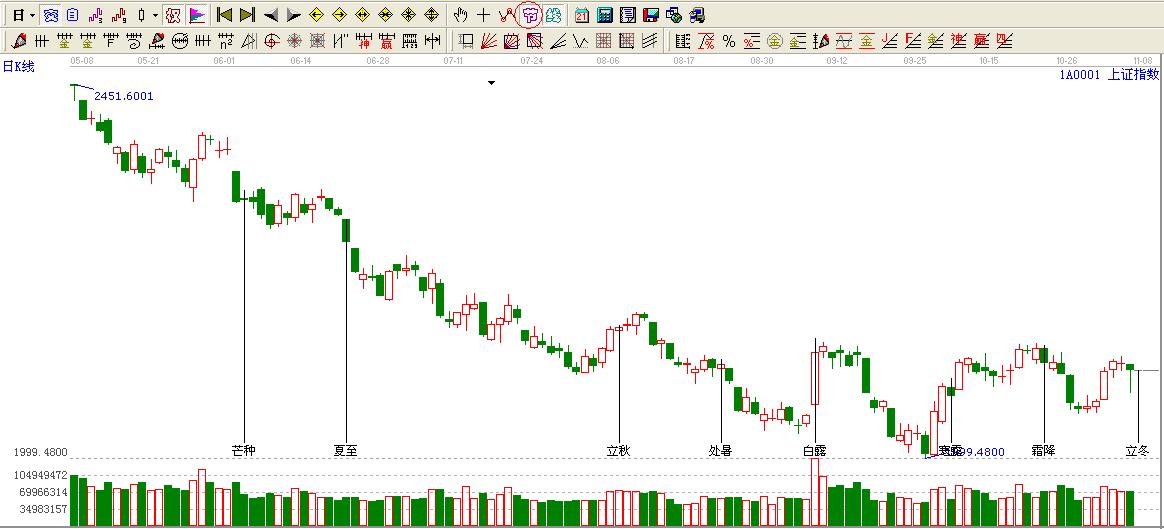Click the red floppy disk save icon
This screenshot has width=1164, height=529.
651,15
